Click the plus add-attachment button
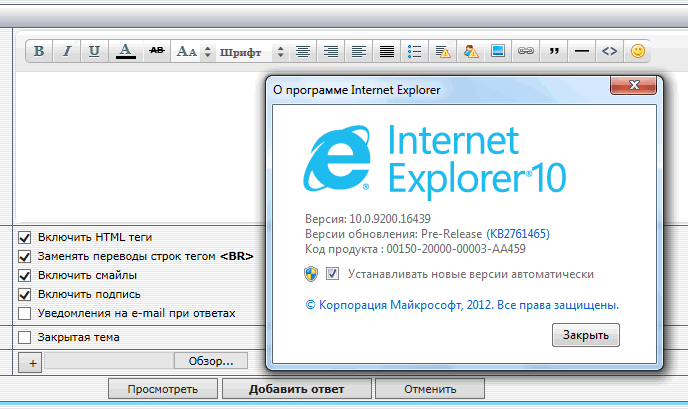Image resolution: width=688 pixels, height=409 pixels. click(x=30, y=363)
